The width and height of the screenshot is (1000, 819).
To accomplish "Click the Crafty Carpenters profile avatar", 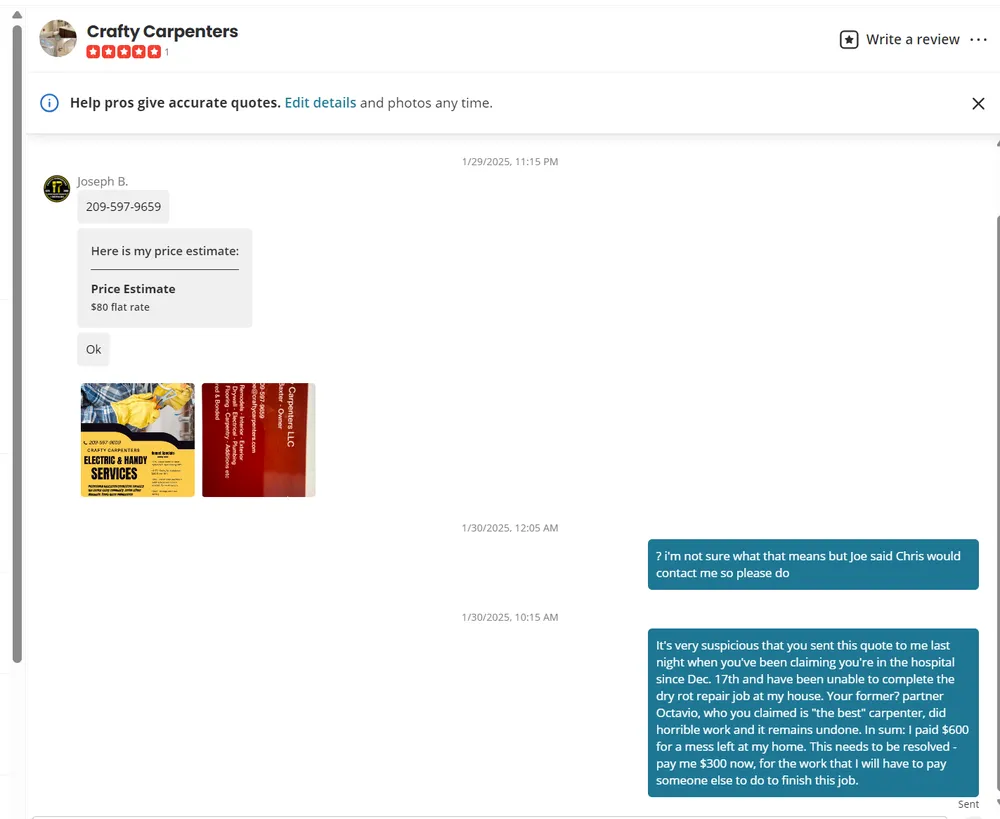I will point(57,39).
